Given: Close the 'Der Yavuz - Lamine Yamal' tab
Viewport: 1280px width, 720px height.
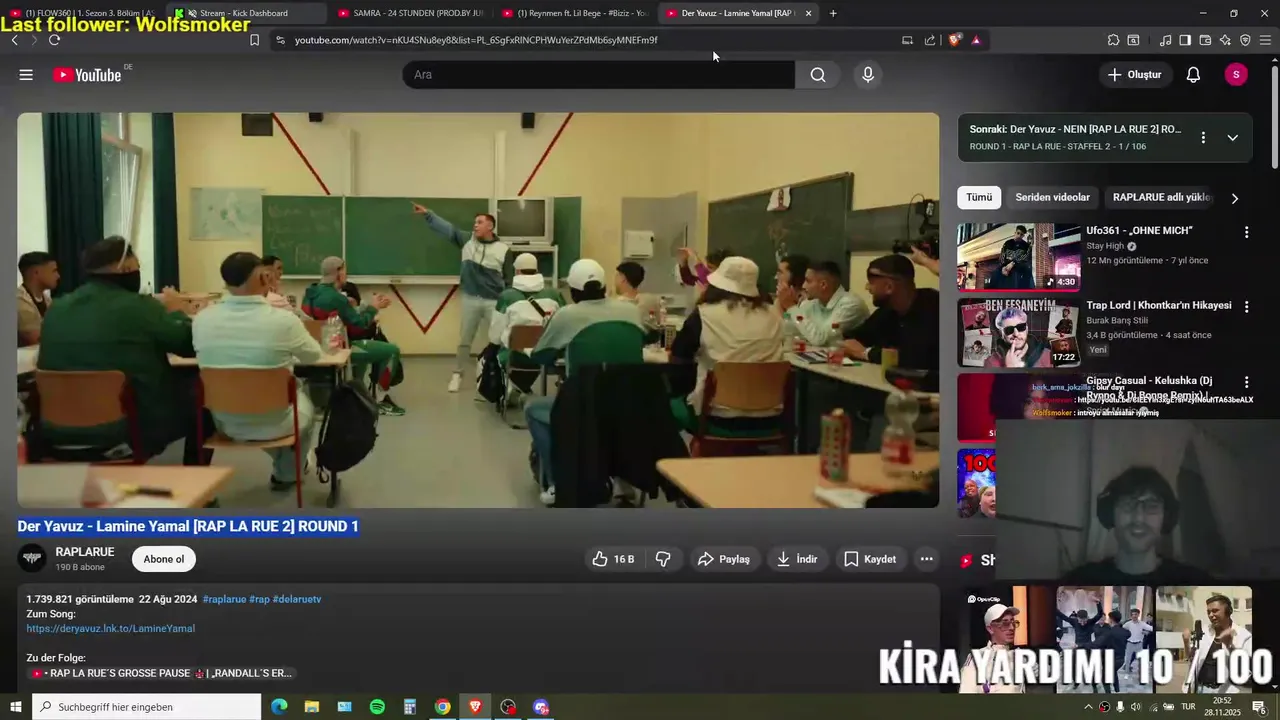Looking at the screenshot, I should click(x=808, y=13).
